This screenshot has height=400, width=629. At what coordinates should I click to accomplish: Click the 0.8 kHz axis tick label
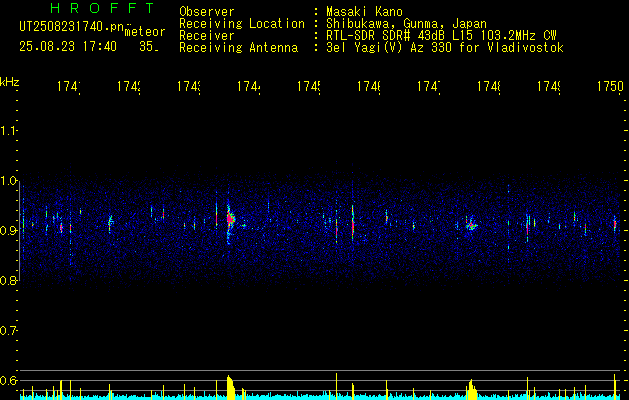[8, 281]
